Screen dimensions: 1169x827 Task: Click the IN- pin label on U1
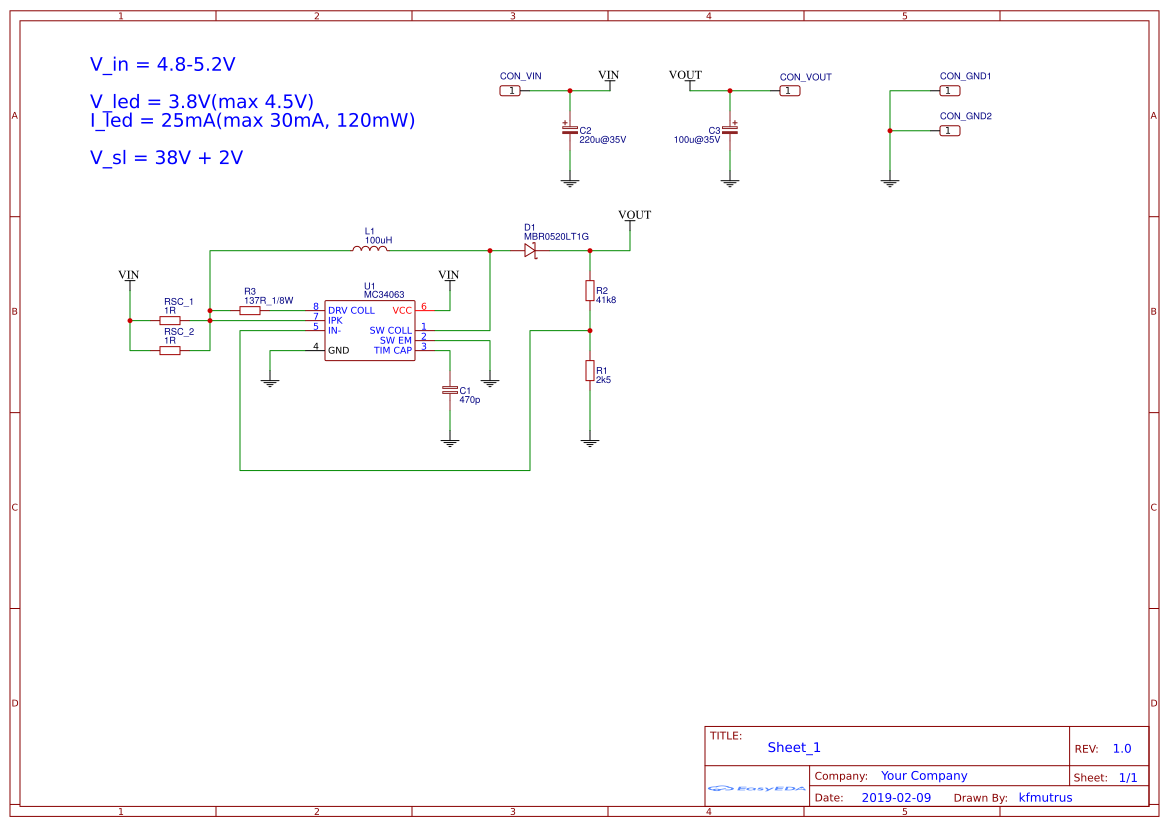[335, 330]
